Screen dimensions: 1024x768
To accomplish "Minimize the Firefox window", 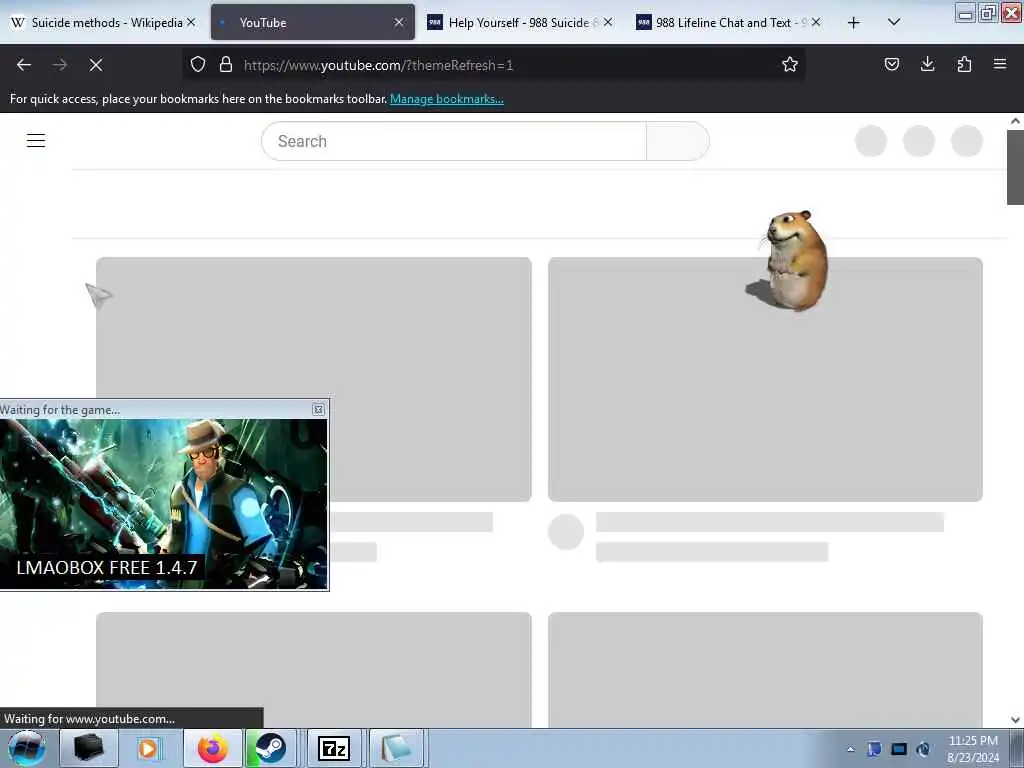I will coord(965,12).
